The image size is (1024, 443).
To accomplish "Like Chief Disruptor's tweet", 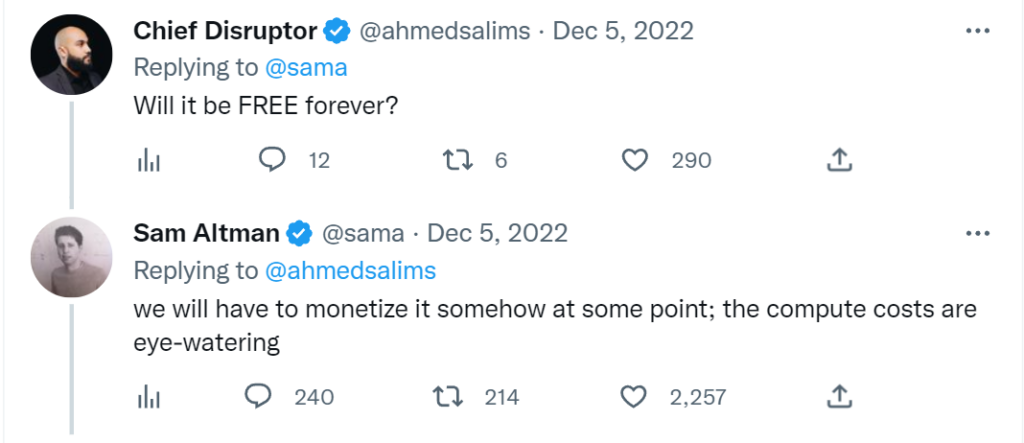I will pyautogui.click(x=635, y=160).
